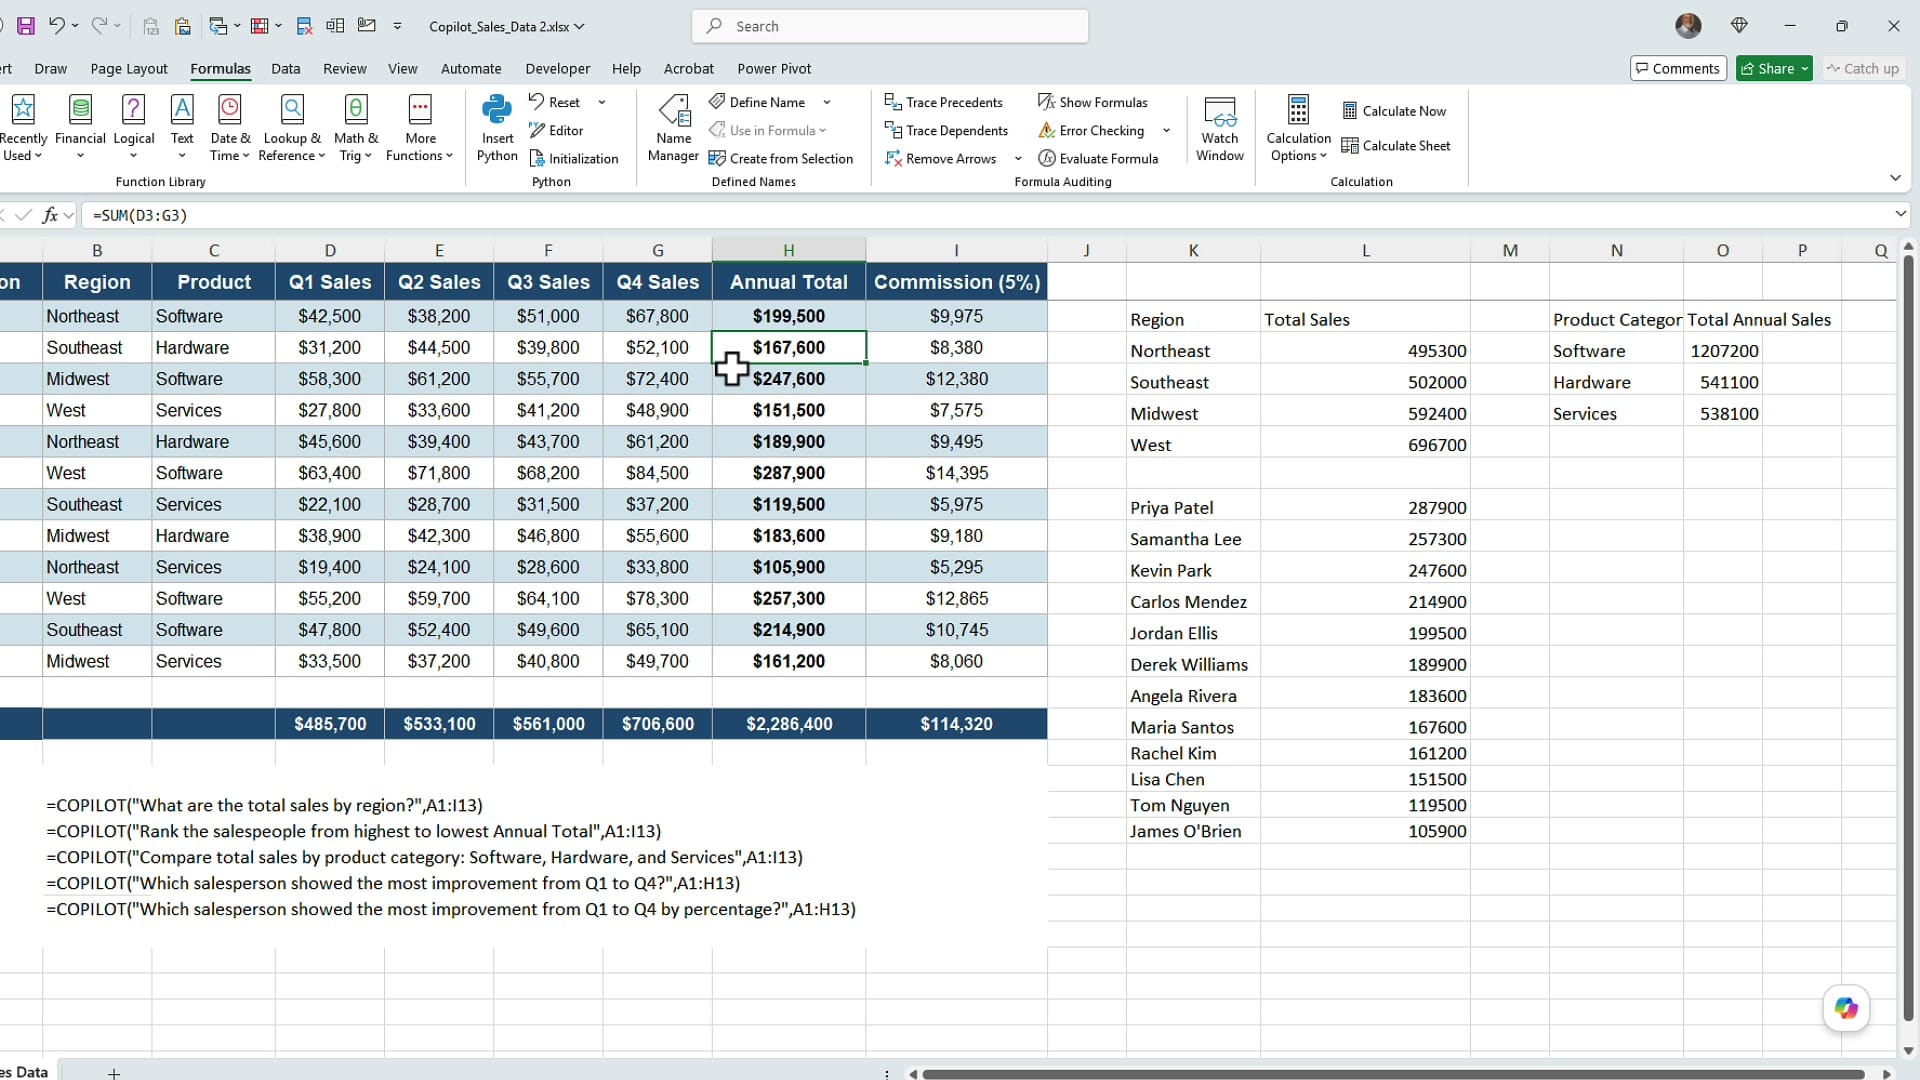
Task: Click Trace Precedents
Action: [x=943, y=102]
